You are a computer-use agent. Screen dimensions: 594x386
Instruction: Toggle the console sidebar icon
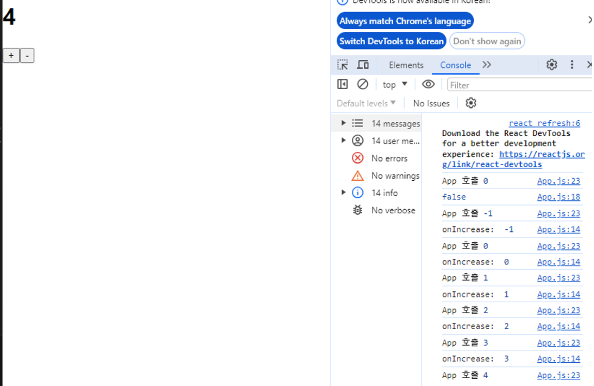(342, 84)
